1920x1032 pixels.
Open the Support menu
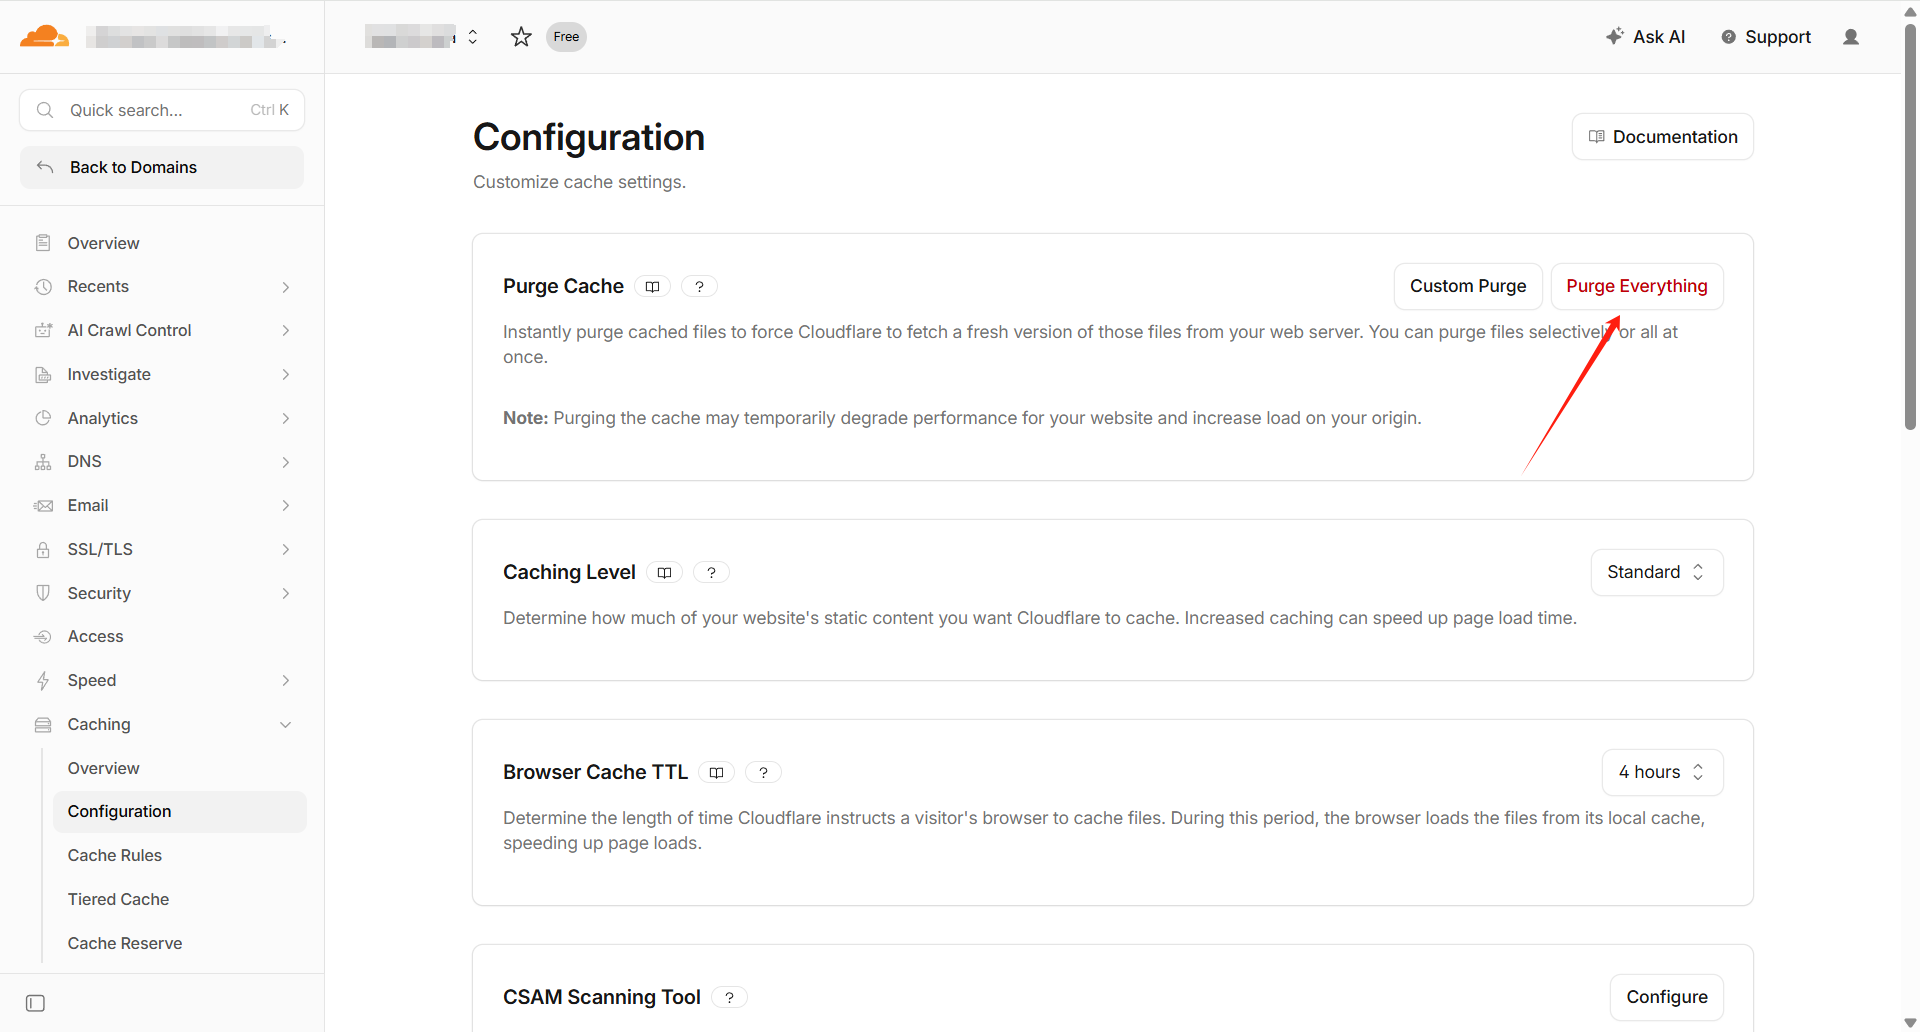click(x=1766, y=37)
